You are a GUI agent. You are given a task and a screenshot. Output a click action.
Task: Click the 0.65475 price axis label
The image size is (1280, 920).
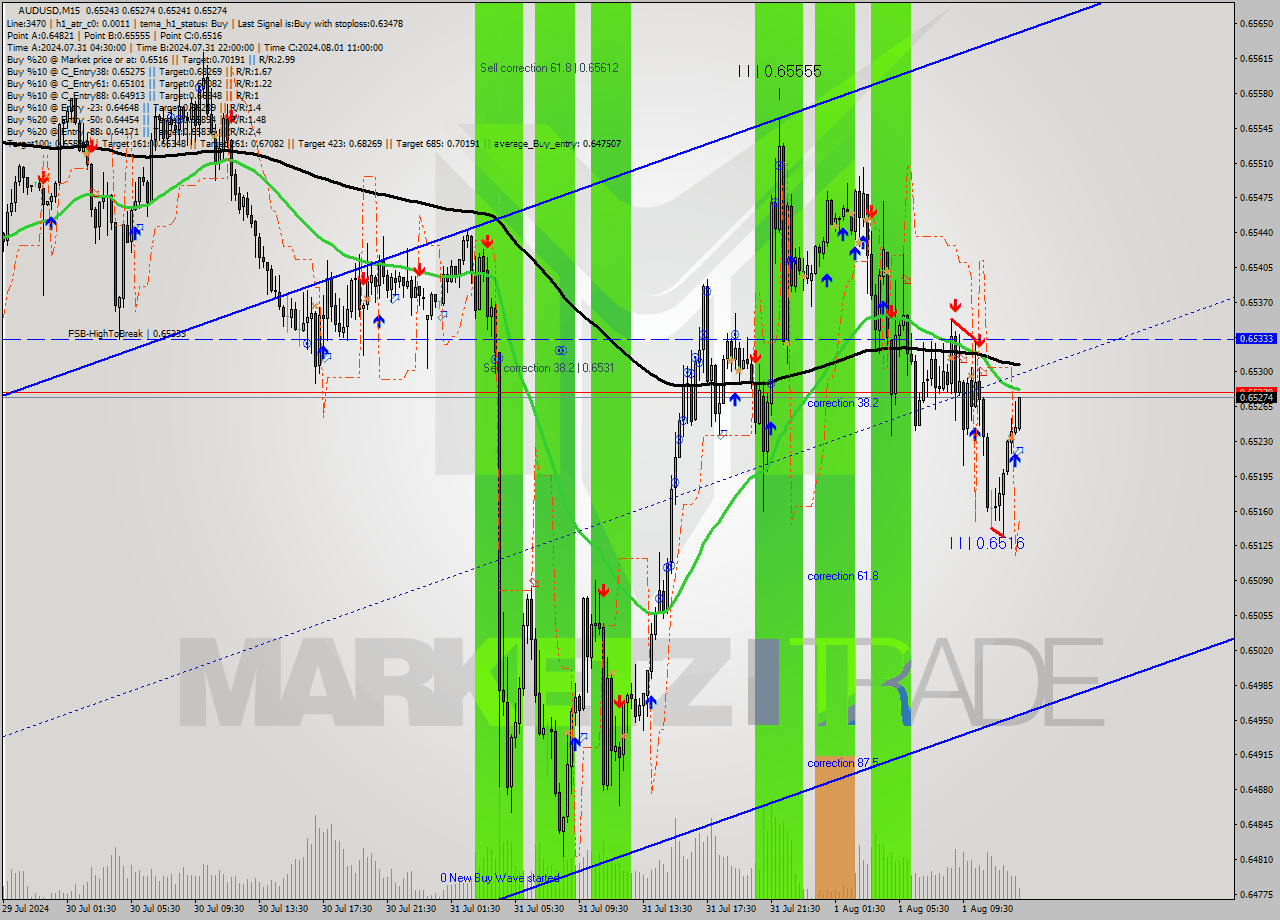[1256, 197]
